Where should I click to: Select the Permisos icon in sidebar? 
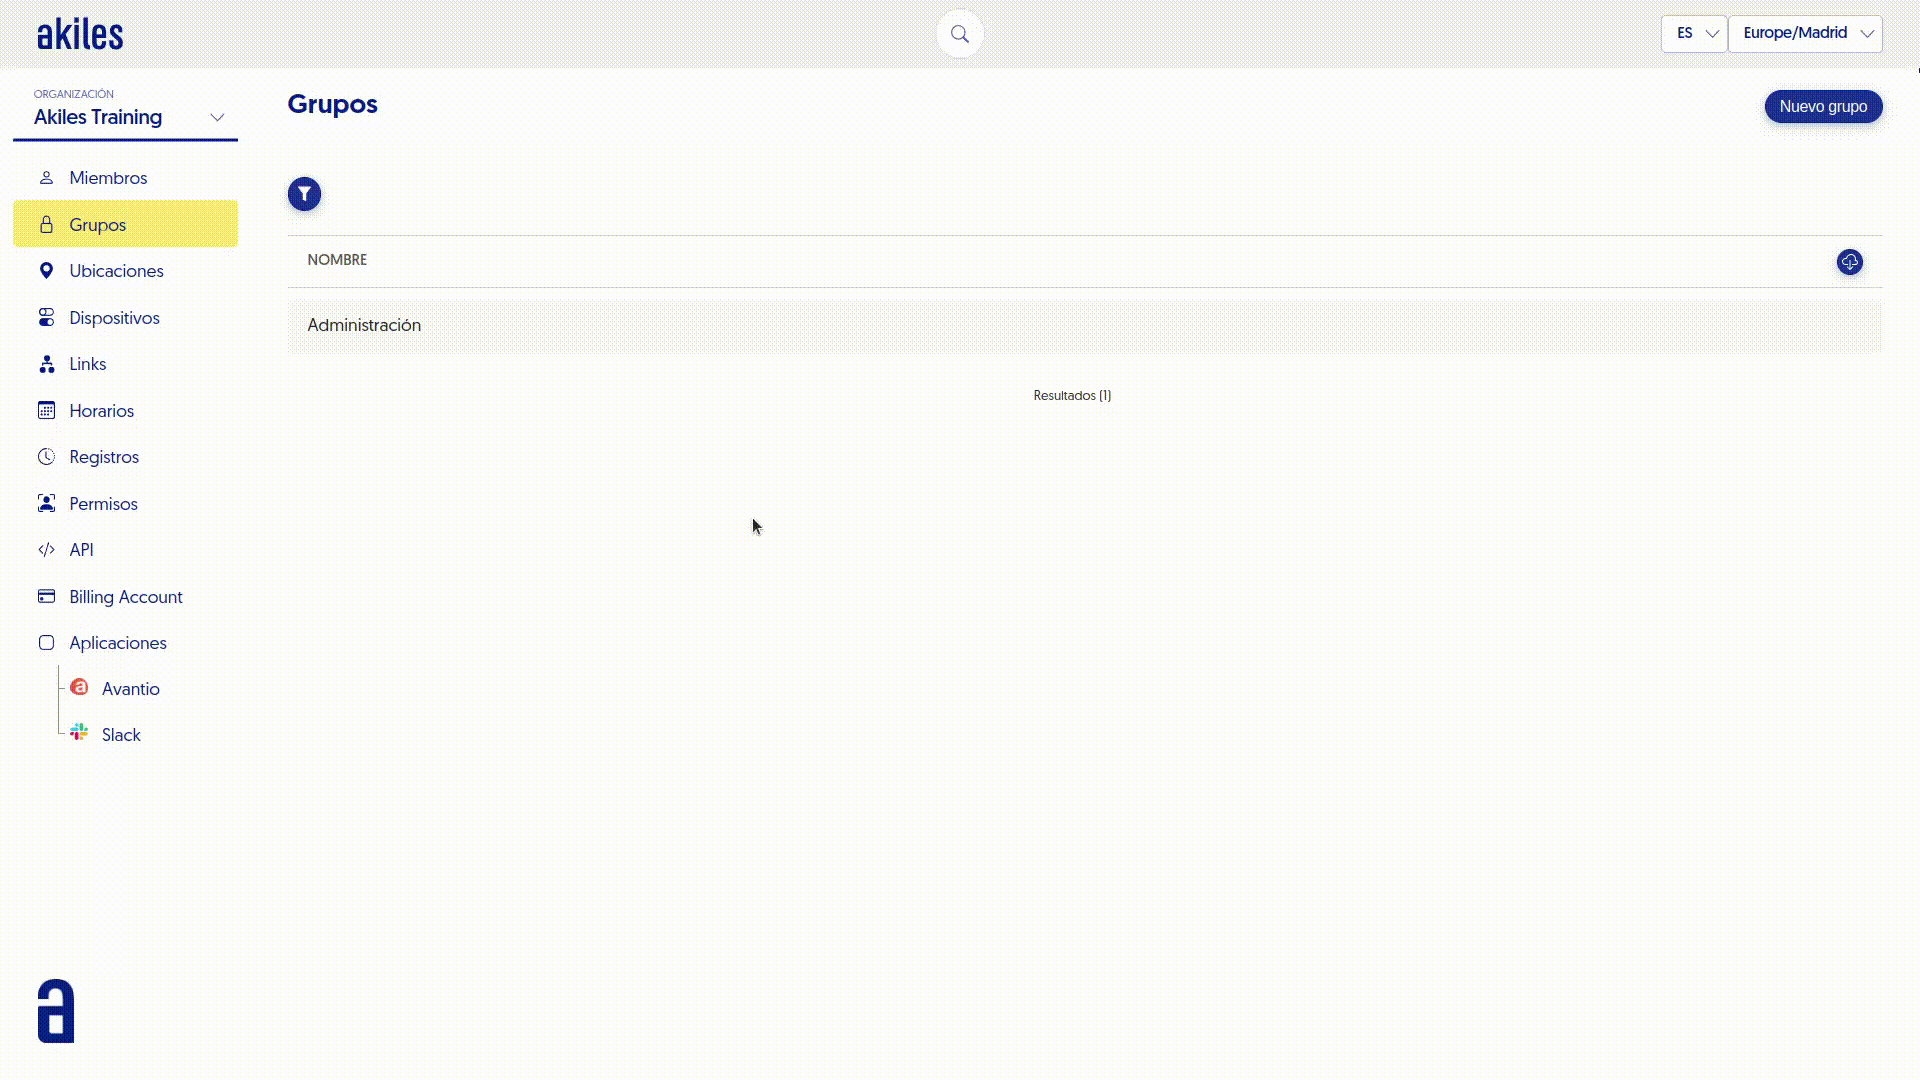(x=46, y=503)
